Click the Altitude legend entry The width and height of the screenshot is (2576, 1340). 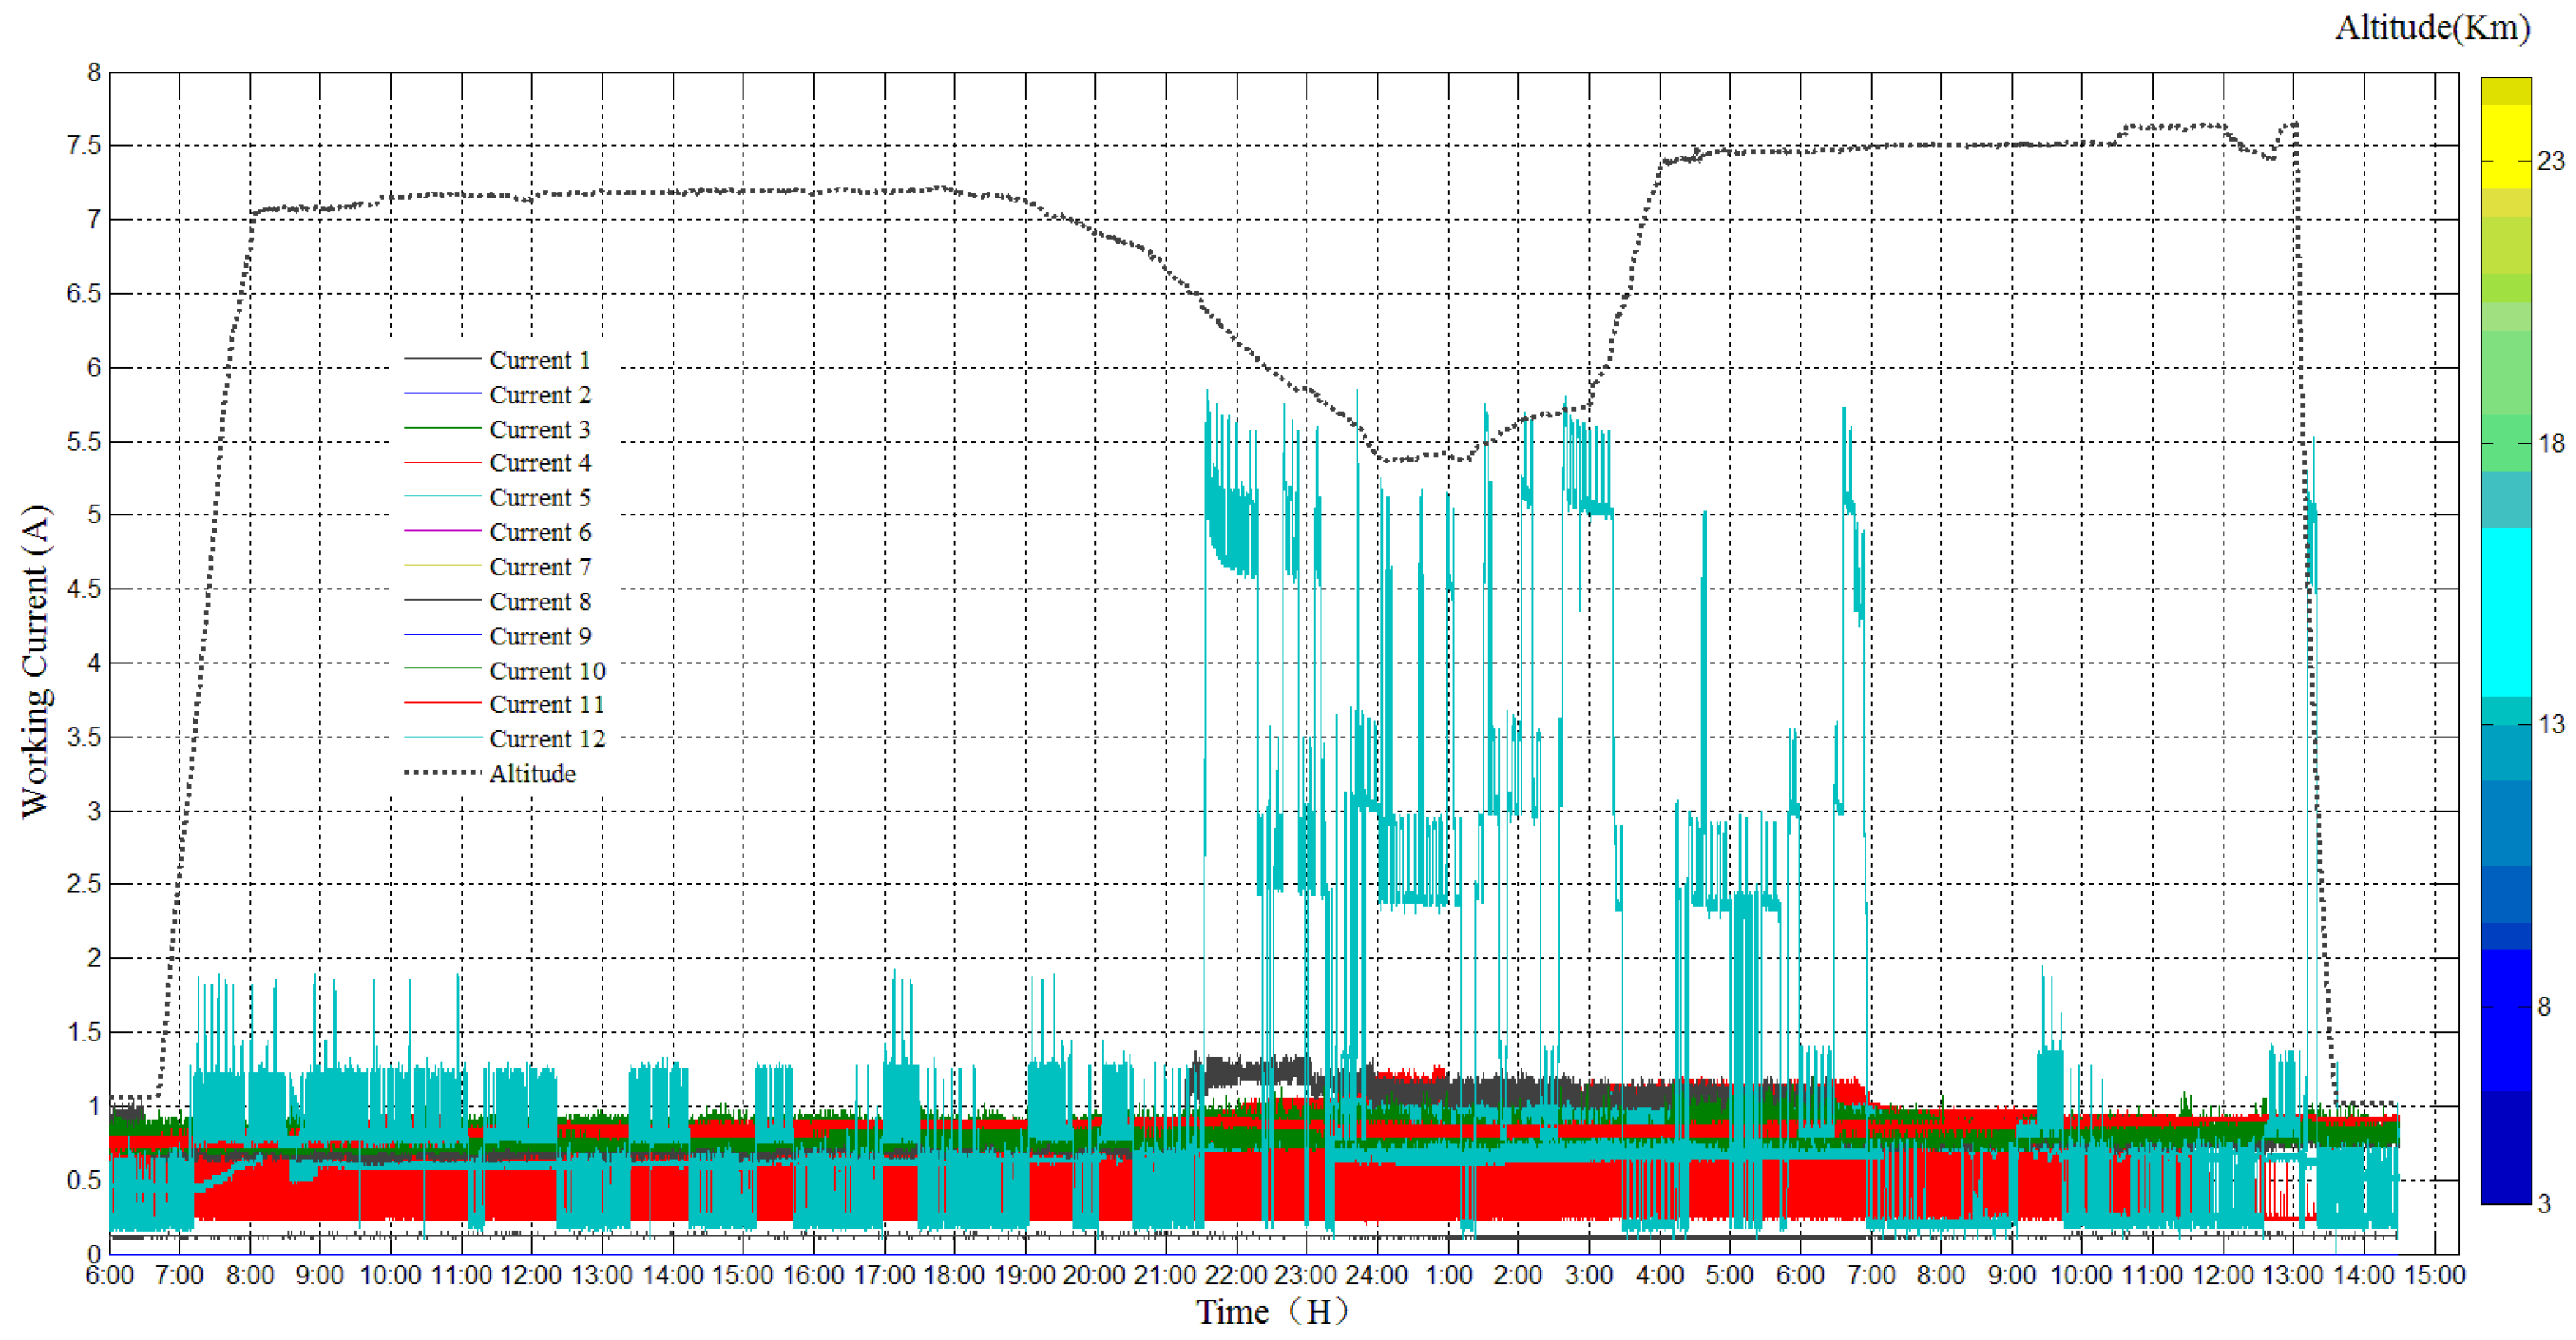[532, 774]
